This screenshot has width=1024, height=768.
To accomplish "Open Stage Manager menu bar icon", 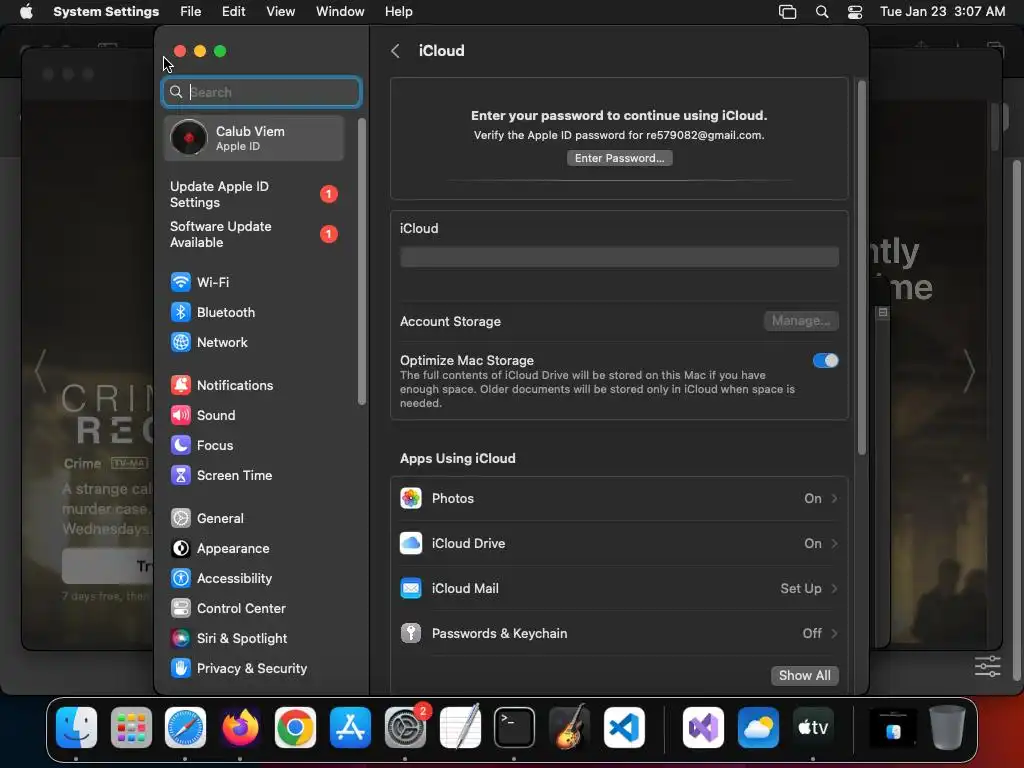I will click(788, 12).
